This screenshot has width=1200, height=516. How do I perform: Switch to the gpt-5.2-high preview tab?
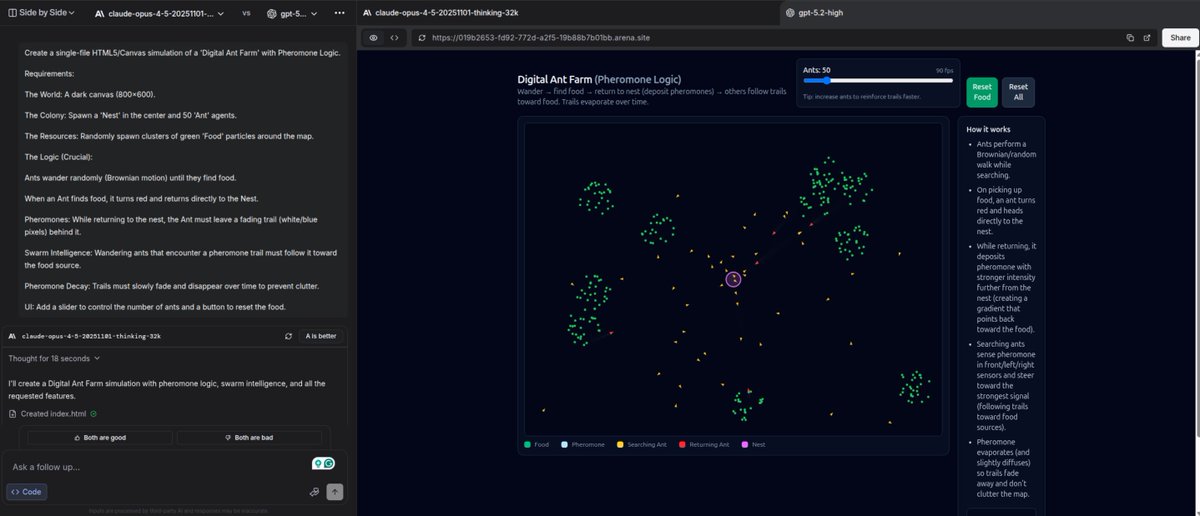tap(988, 12)
